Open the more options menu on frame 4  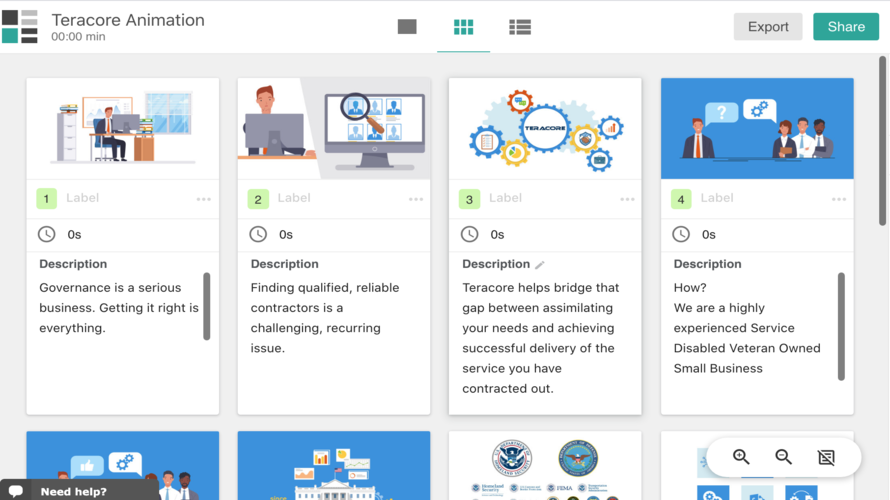839,199
